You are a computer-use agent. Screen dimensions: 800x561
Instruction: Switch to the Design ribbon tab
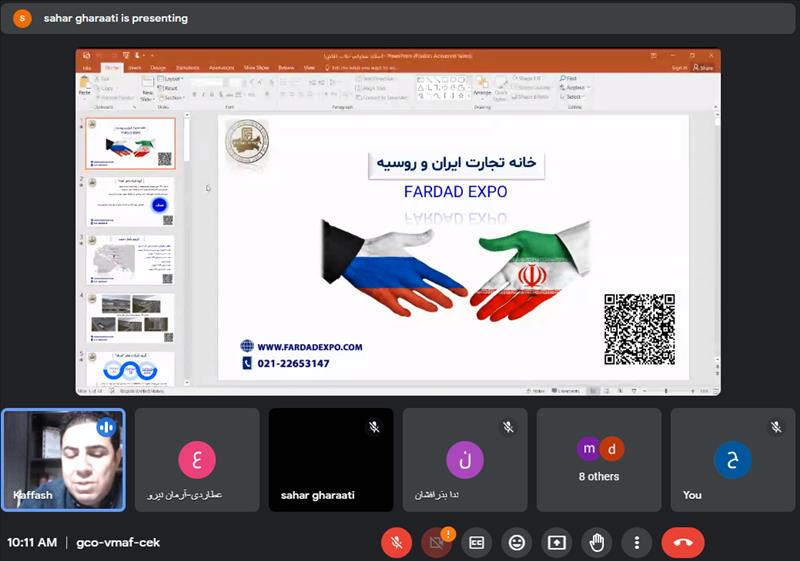158,67
